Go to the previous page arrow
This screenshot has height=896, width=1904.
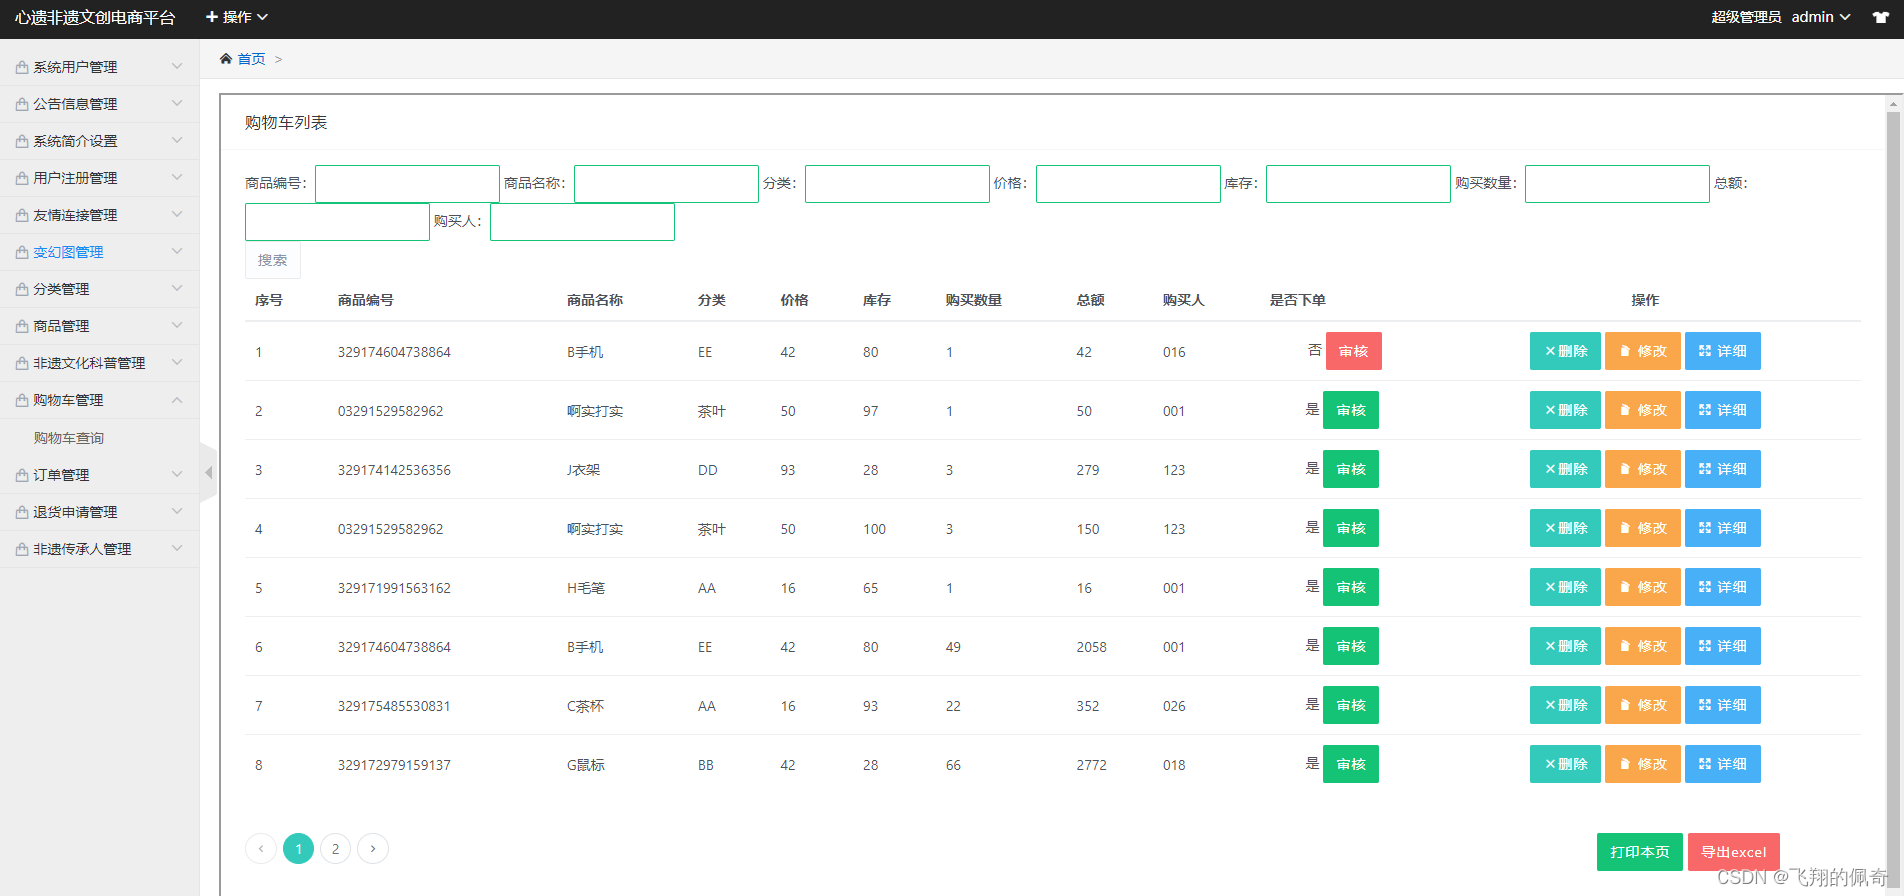point(261,848)
